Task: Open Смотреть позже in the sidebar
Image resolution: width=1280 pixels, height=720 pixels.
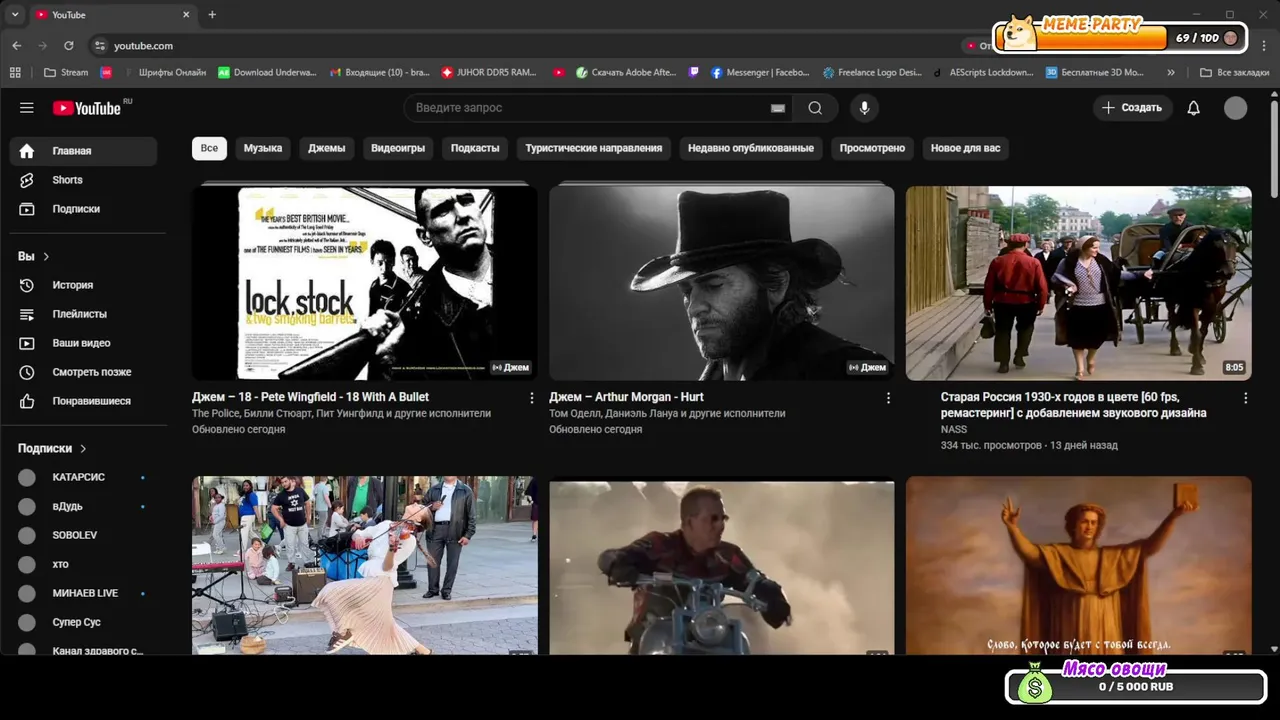Action: 83,372
